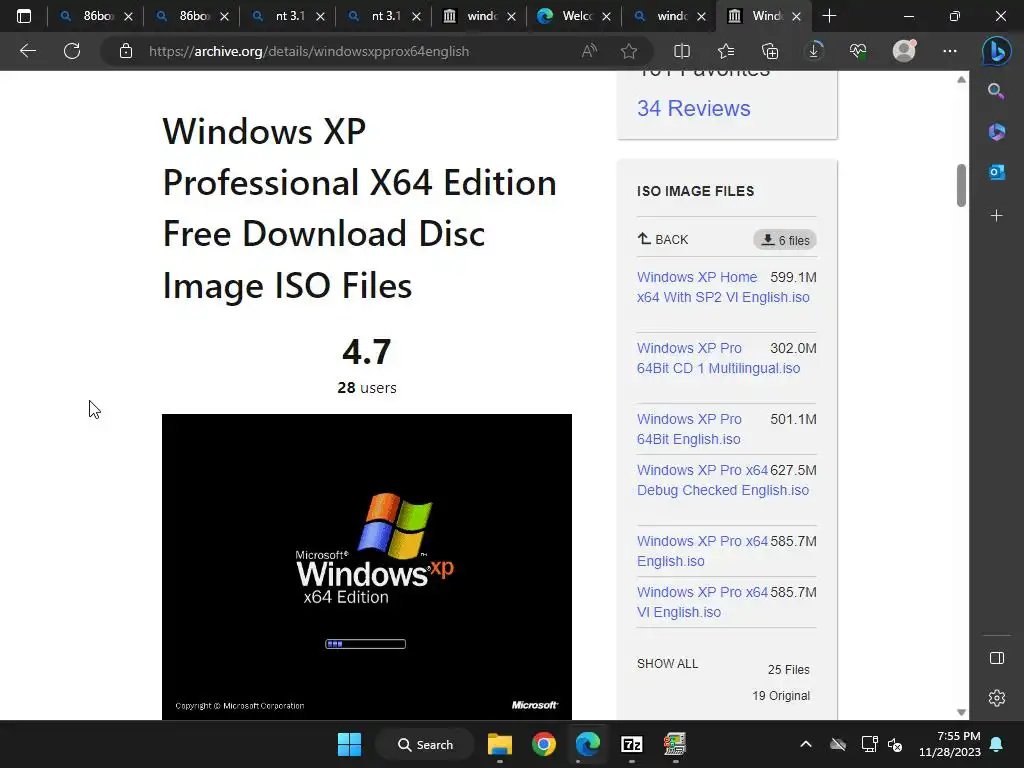Show the Downloads panel
Image resolution: width=1024 pixels, height=768 pixels.
(x=814, y=51)
